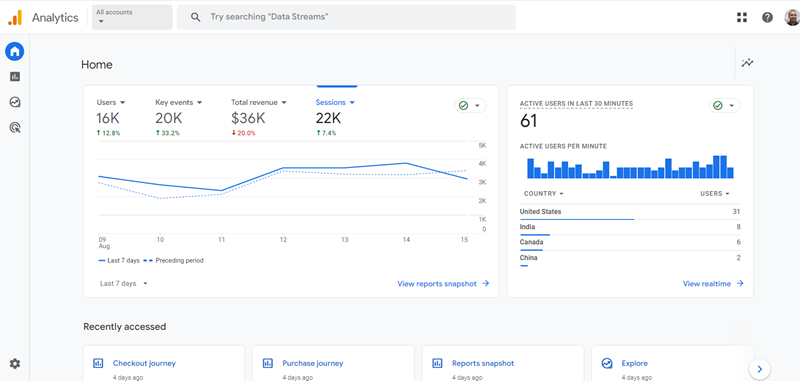Viewport: 800px width, 381px height.
Task: Open the Insights sparkline icon
Action: 747,63
